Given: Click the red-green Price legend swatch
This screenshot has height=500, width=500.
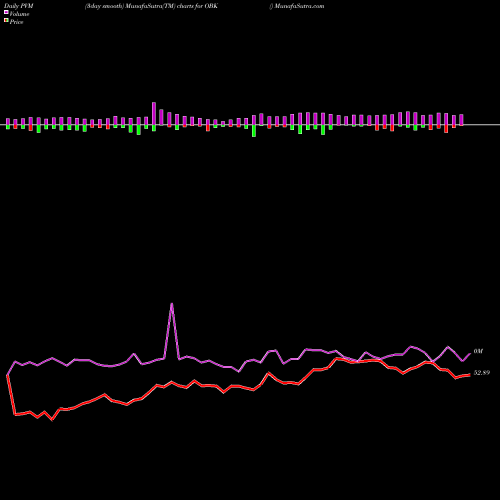Looking at the screenshot, I should 6,21.
